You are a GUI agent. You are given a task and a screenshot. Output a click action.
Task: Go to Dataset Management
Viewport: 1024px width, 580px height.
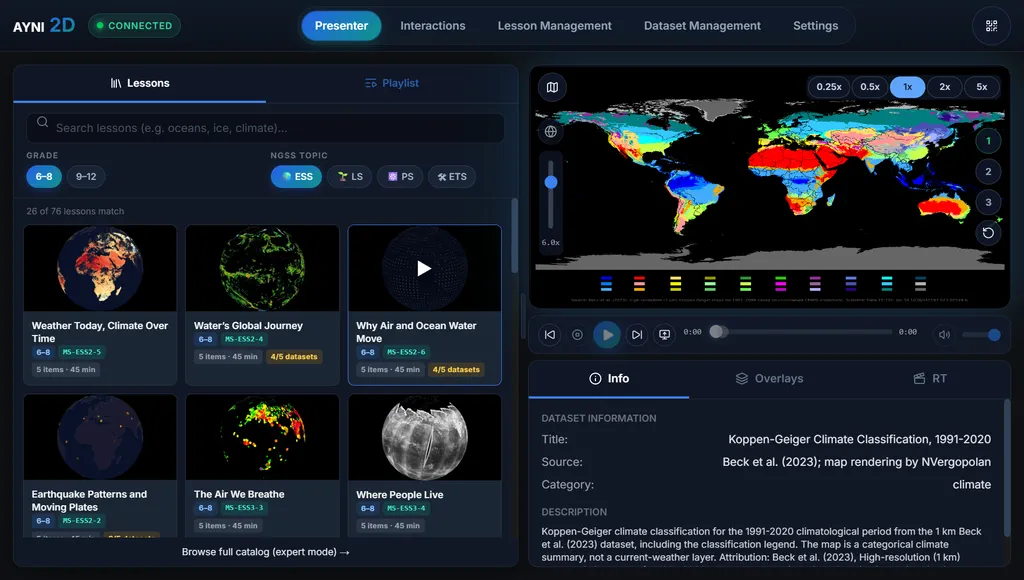pos(702,25)
